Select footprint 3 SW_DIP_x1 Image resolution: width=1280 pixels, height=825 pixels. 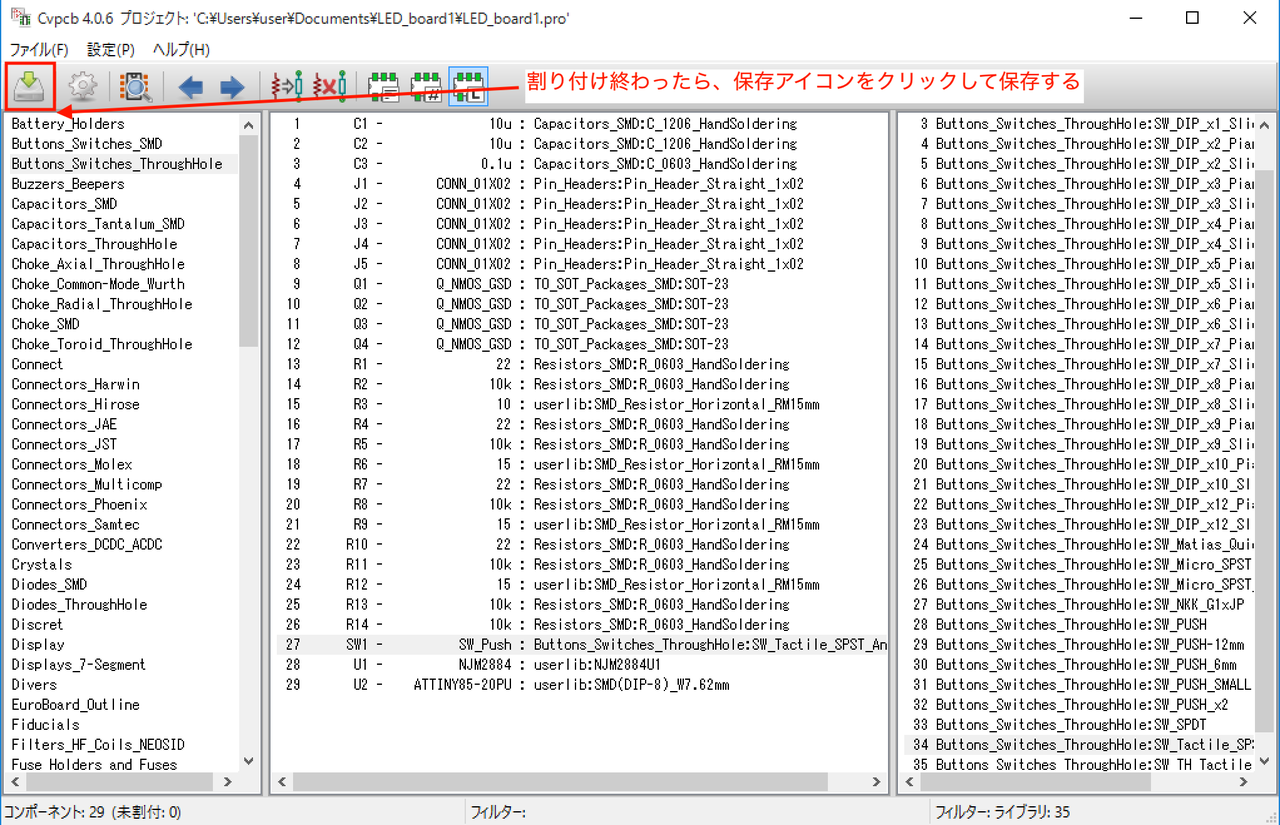point(1078,124)
